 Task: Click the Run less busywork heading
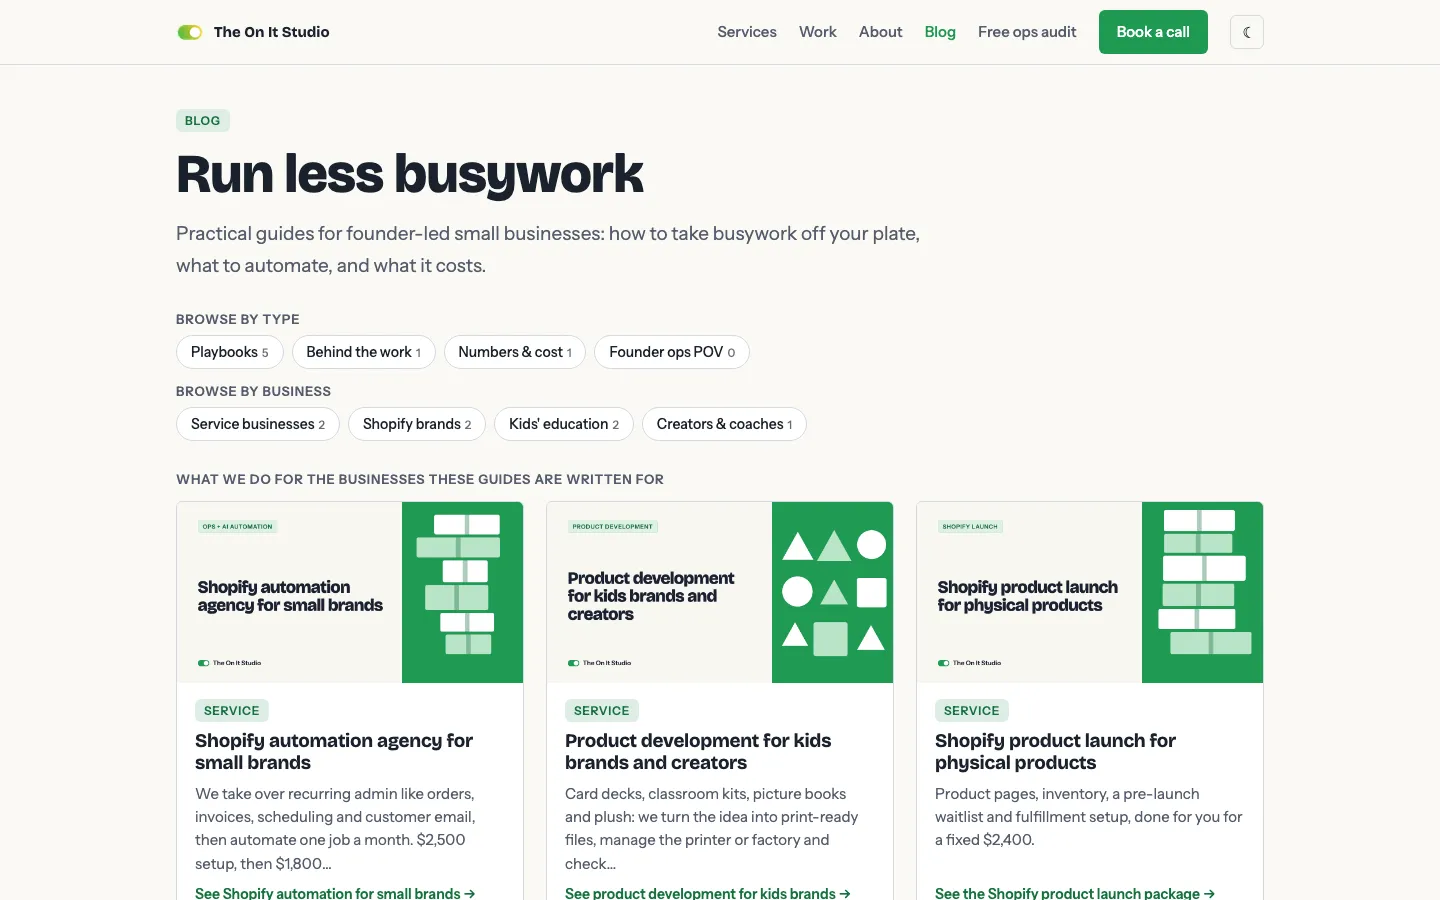click(x=410, y=174)
